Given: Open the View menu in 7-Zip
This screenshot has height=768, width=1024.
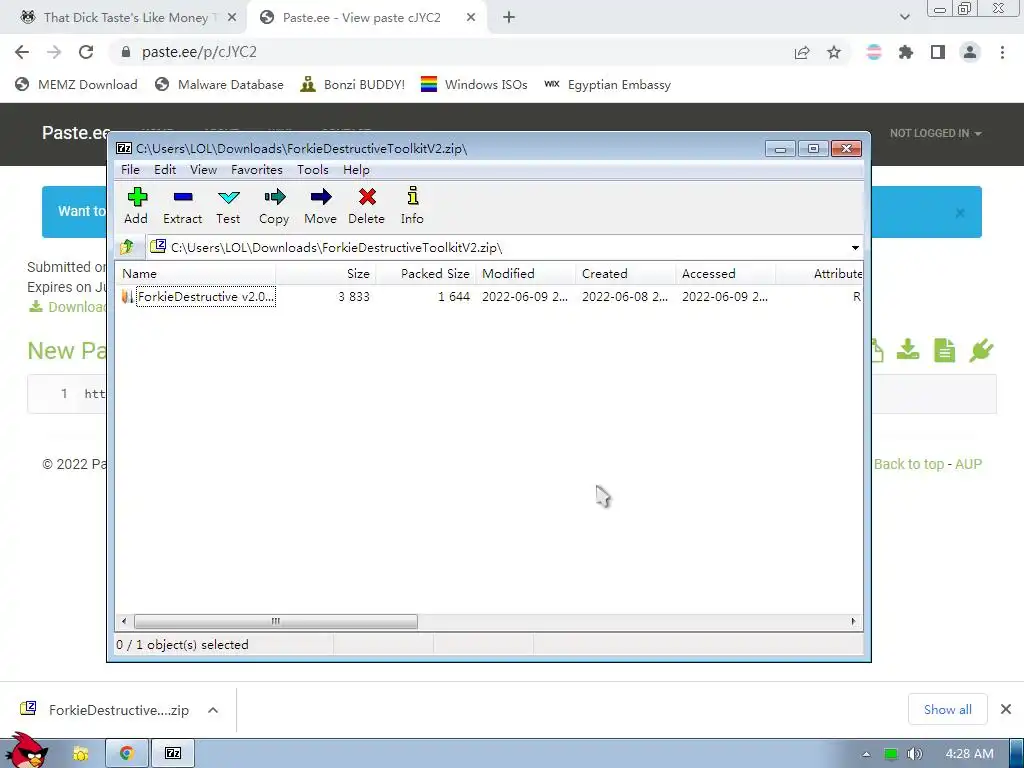Looking at the screenshot, I should coord(203,170).
